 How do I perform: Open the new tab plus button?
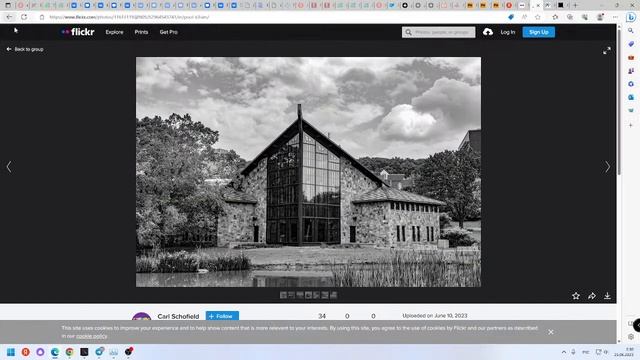pyautogui.click(x=575, y=5)
